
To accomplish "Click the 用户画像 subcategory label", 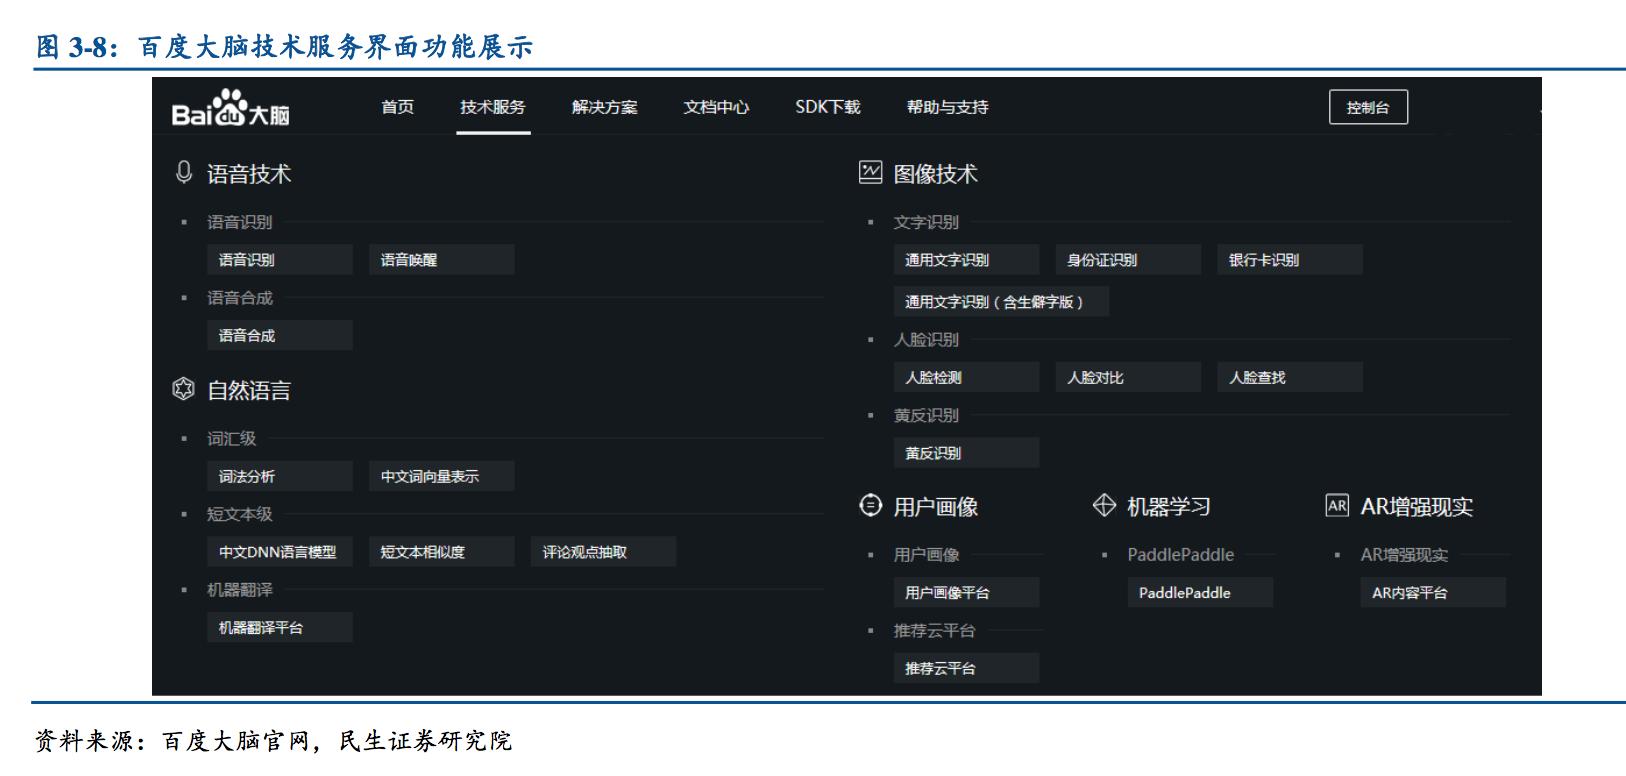I will [926, 555].
